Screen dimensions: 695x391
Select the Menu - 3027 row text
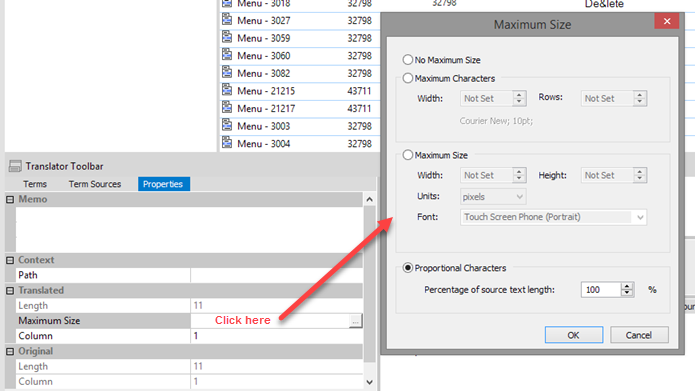click(x=264, y=20)
